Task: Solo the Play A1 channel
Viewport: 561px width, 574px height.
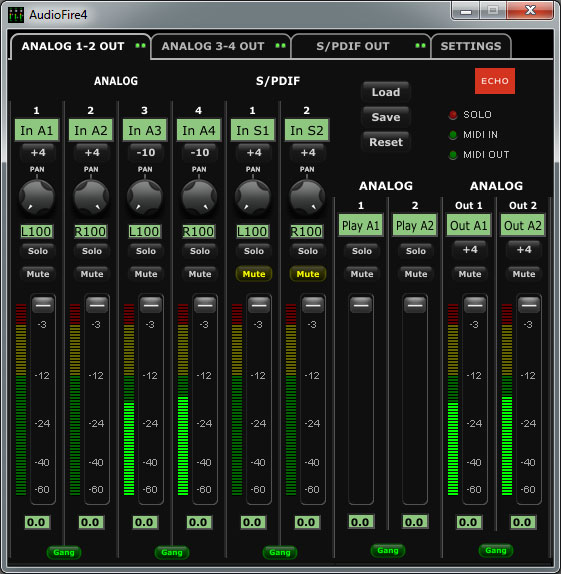Action: 361,251
